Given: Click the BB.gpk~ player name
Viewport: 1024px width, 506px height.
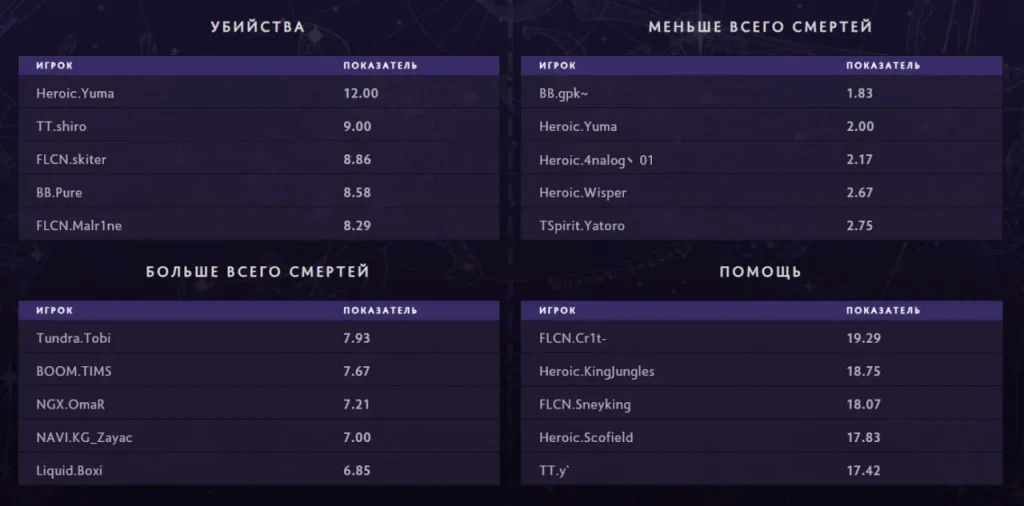Looking at the screenshot, I should 565,93.
